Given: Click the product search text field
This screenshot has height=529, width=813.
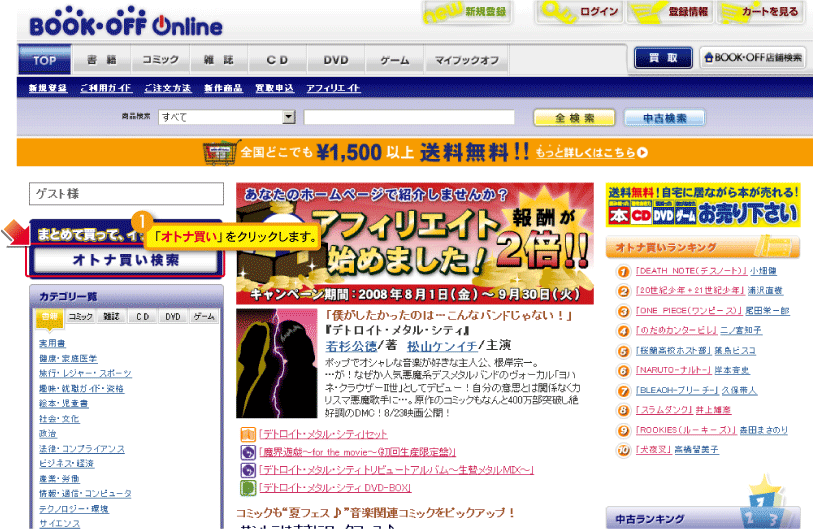Looking at the screenshot, I should (x=409, y=117).
